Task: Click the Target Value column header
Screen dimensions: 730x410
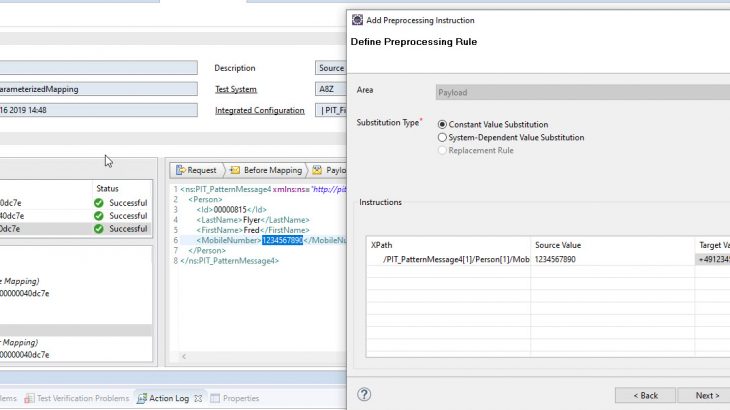Action: coord(713,245)
